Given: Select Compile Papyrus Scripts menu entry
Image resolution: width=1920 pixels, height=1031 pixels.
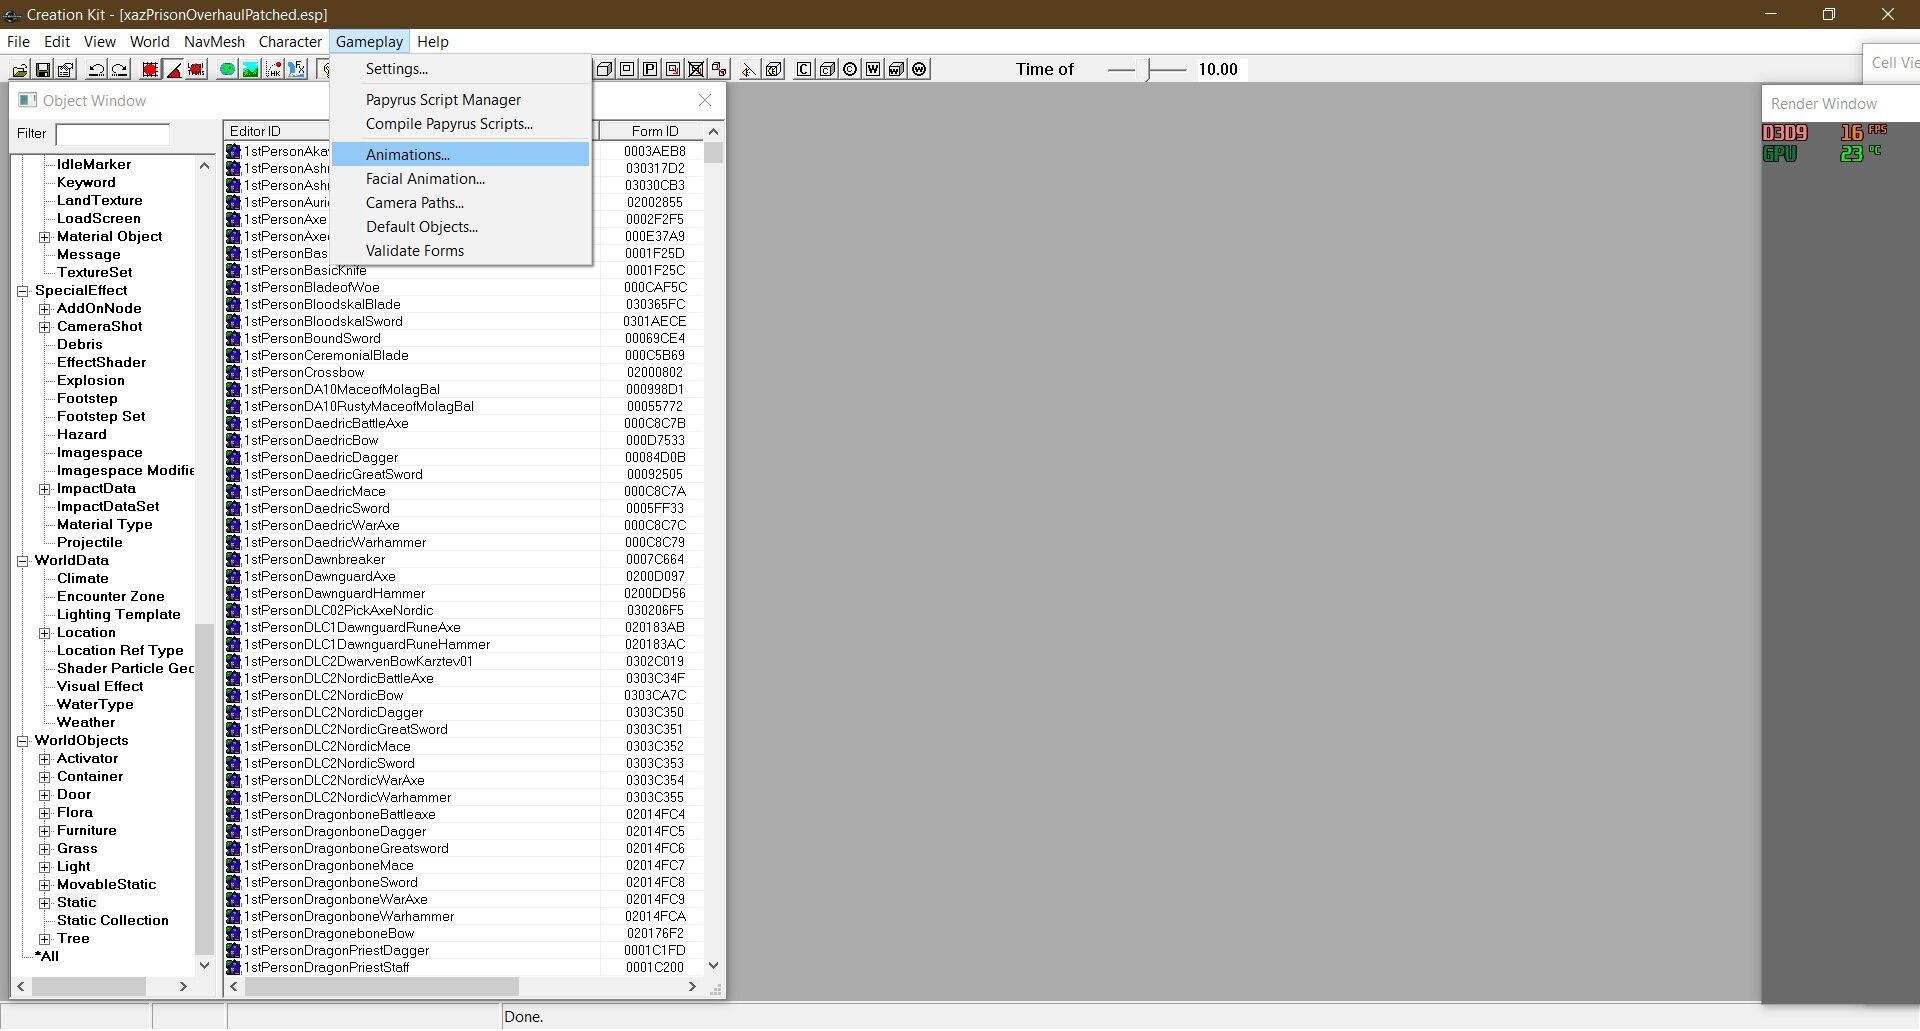Looking at the screenshot, I should (460, 124).
